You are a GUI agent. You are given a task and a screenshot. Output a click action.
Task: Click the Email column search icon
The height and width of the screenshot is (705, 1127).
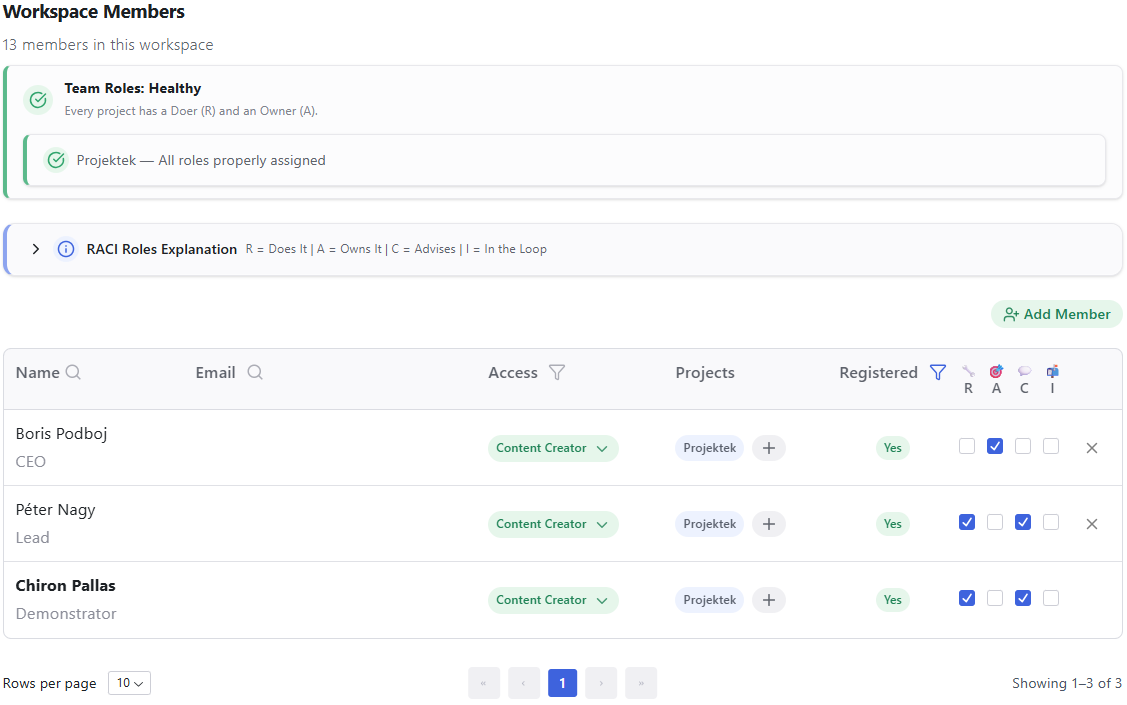point(255,372)
